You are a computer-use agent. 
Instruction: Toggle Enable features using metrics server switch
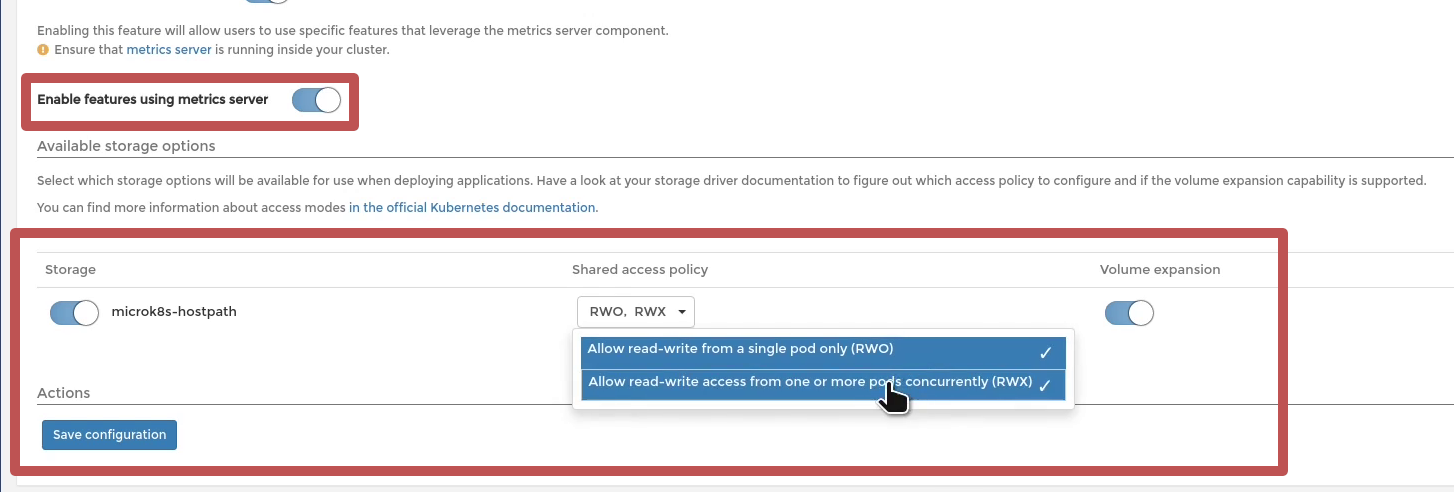pos(316,100)
